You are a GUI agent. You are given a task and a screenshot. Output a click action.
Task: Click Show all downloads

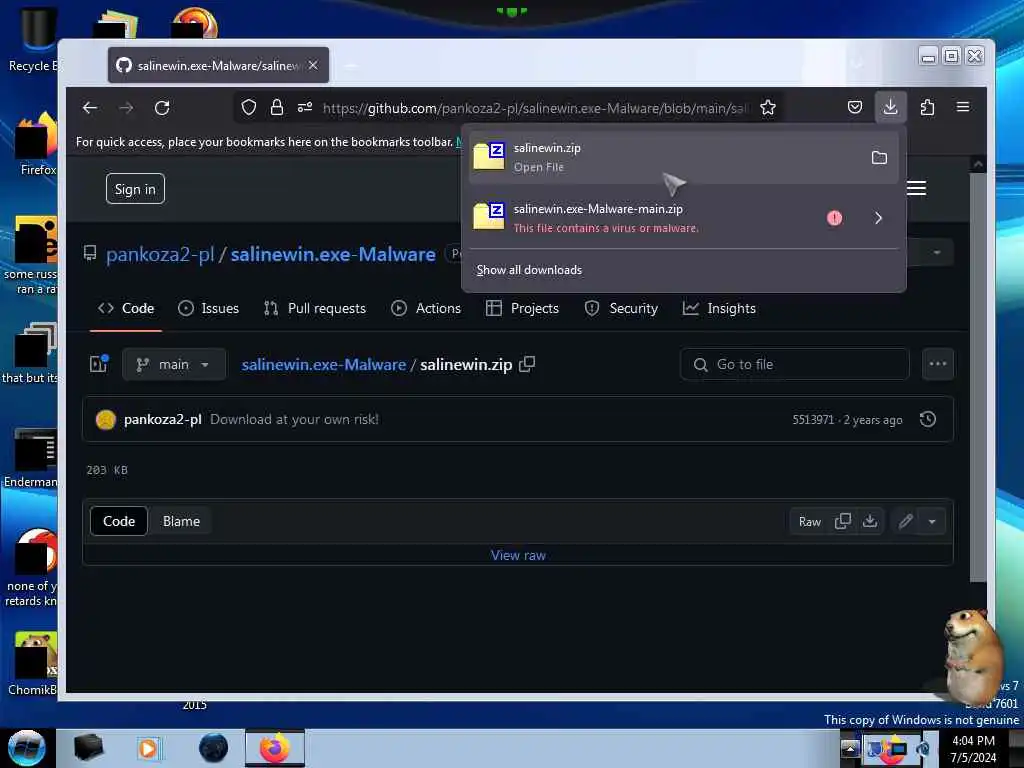click(x=529, y=270)
